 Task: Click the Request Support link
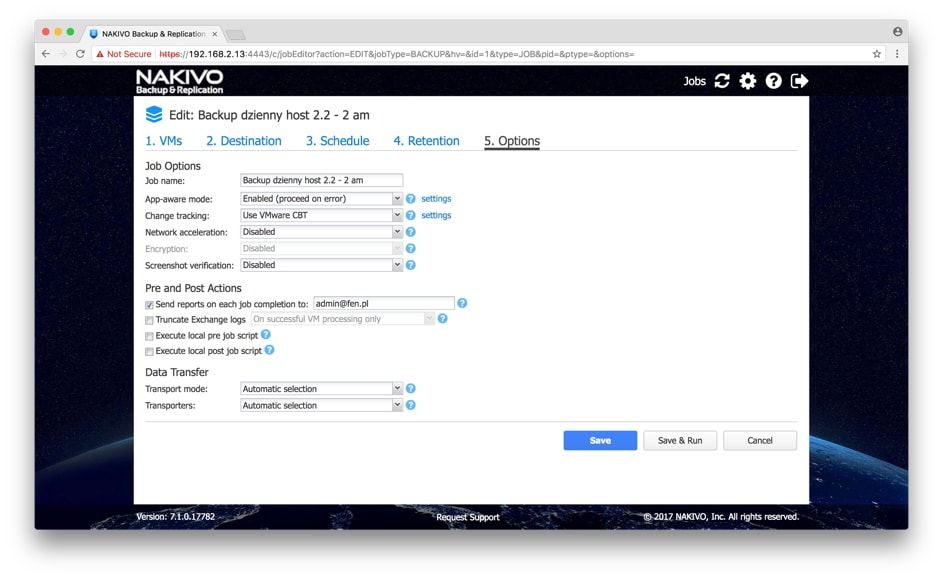point(467,517)
